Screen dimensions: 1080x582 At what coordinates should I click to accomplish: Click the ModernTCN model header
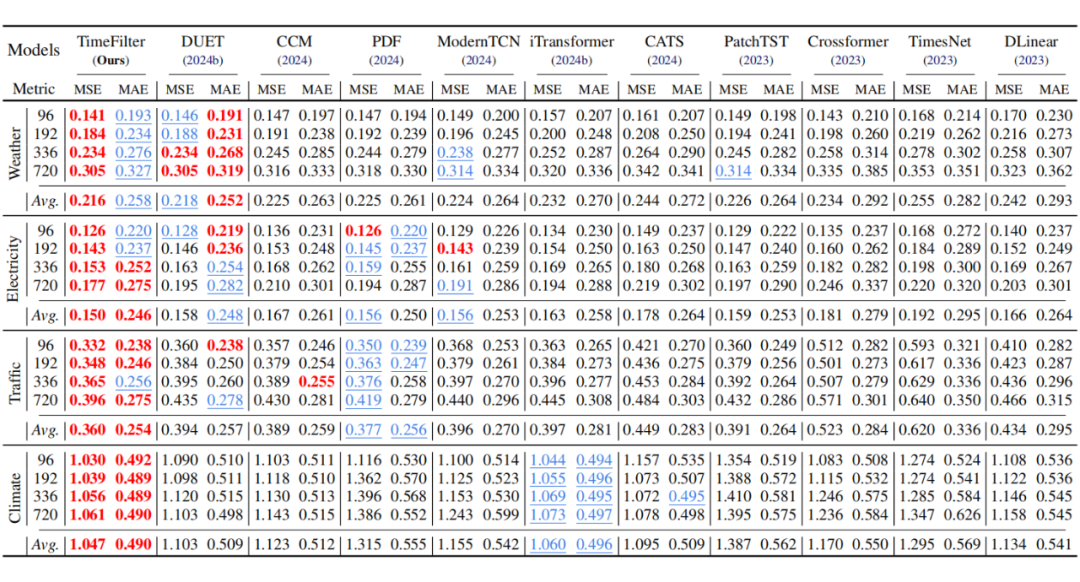pyautogui.click(x=479, y=42)
